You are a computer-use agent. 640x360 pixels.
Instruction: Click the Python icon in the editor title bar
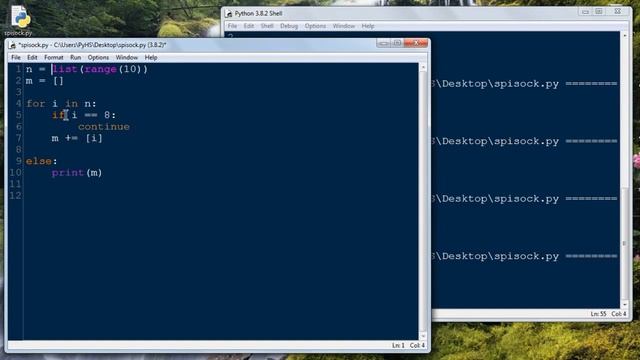coord(12,45)
